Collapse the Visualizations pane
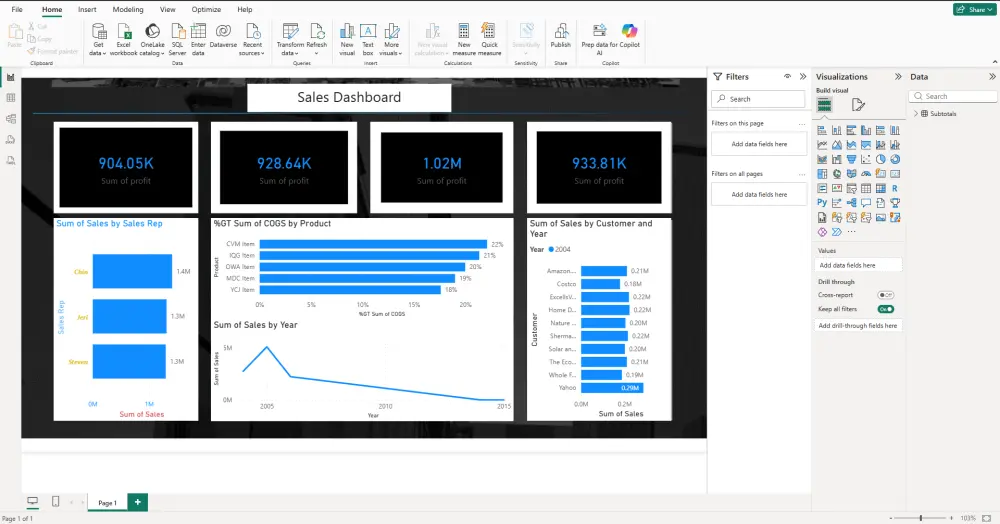The image size is (1000, 524). pyautogui.click(x=898, y=76)
